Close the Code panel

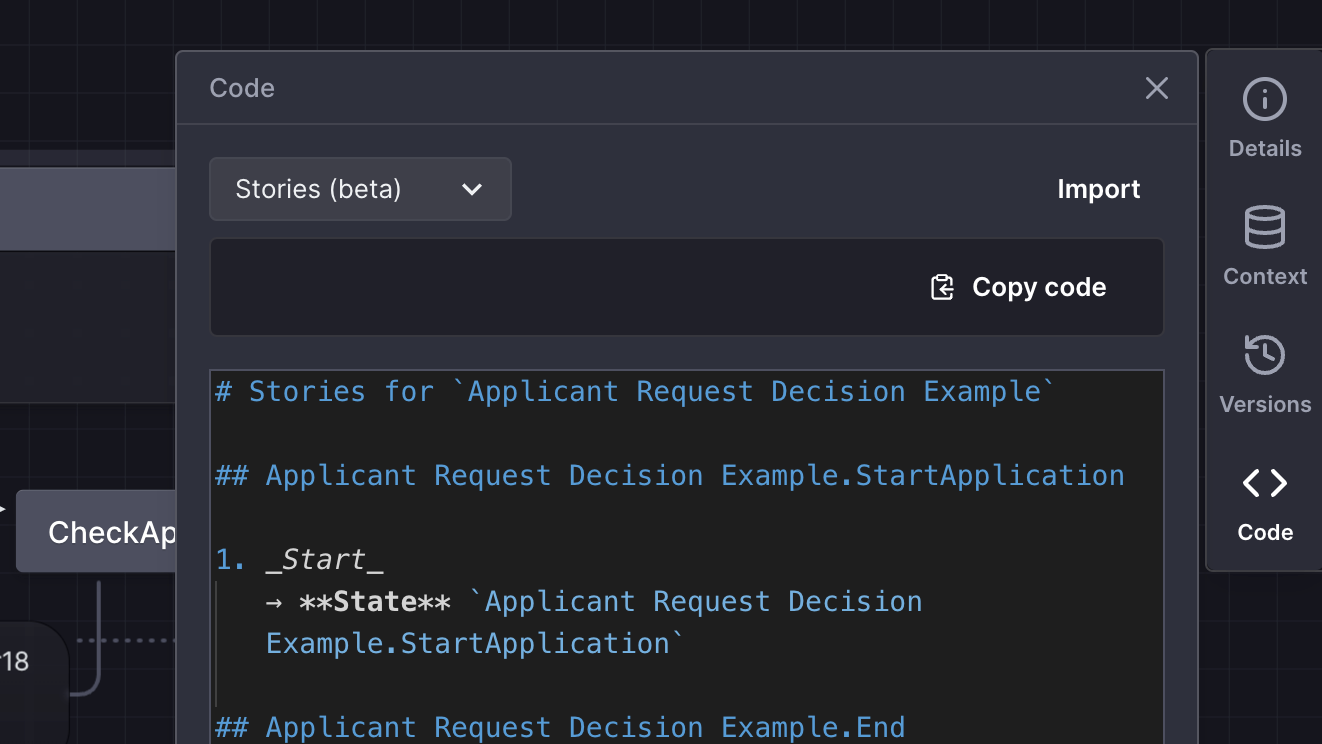click(x=1157, y=88)
